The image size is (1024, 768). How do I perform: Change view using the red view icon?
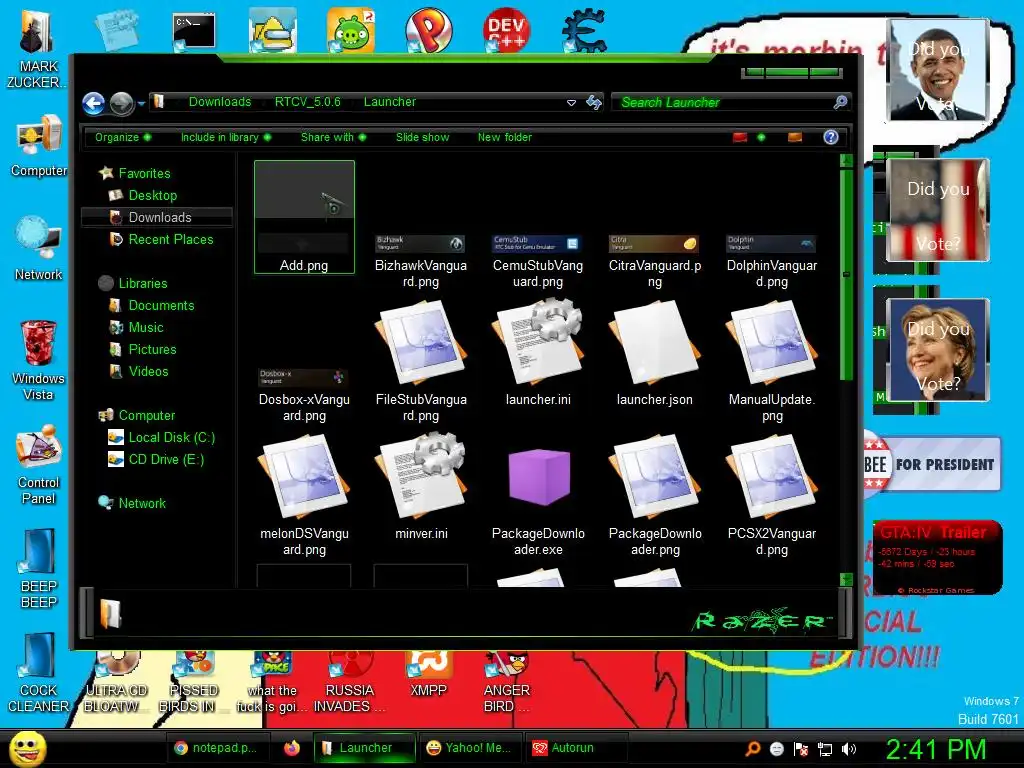tap(740, 137)
